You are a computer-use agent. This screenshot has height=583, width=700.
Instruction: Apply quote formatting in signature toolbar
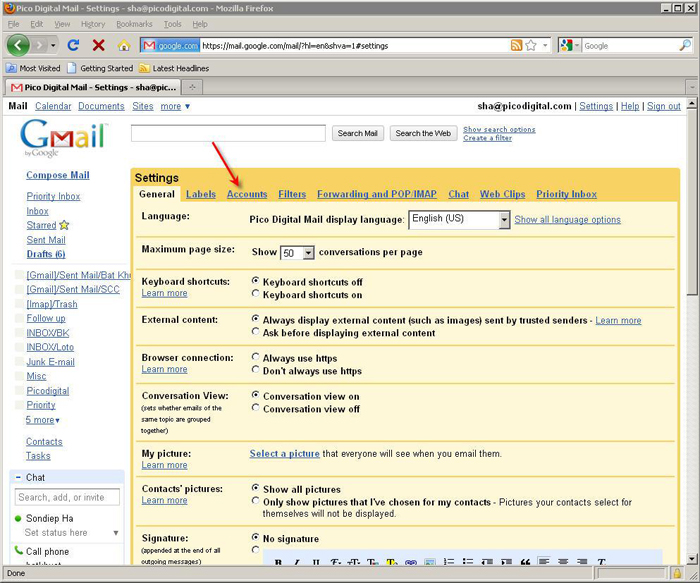point(525,562)
